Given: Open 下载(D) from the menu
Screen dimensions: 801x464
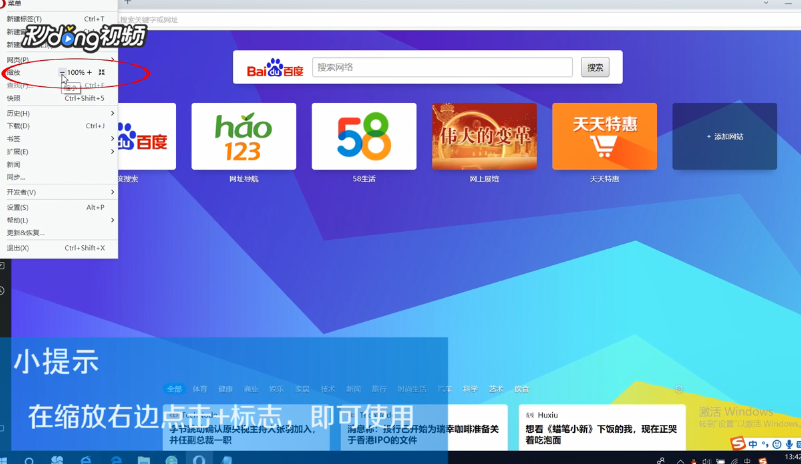Looking at the screenshot, I should (59, 126).
